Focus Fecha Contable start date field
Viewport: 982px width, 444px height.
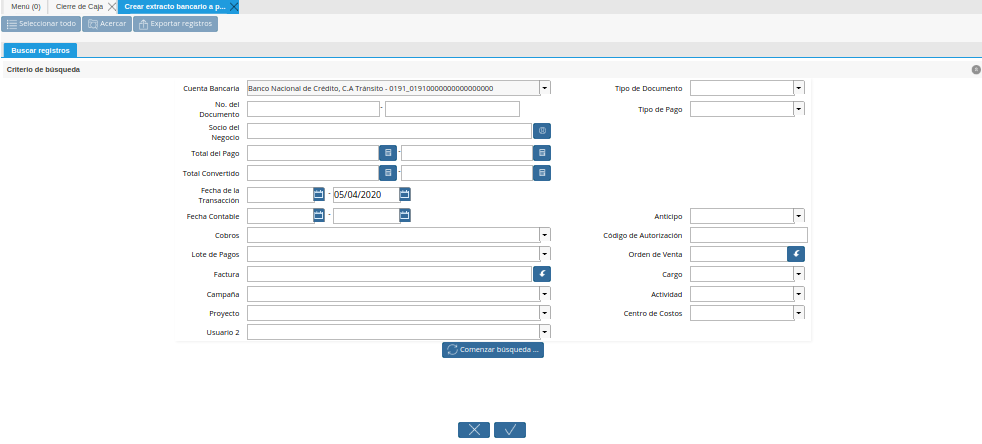tap(280, 216)
